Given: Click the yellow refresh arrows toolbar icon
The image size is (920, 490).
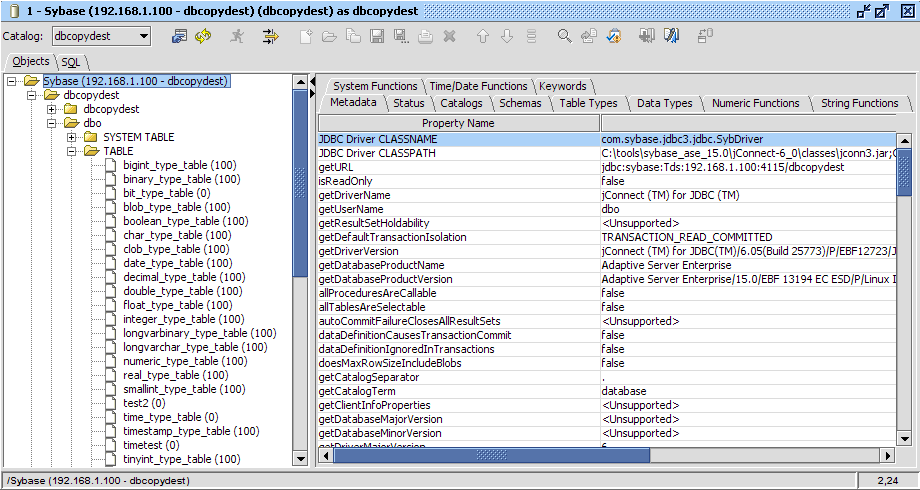Looking at the screenshot, I should click(x=203, y=36).
